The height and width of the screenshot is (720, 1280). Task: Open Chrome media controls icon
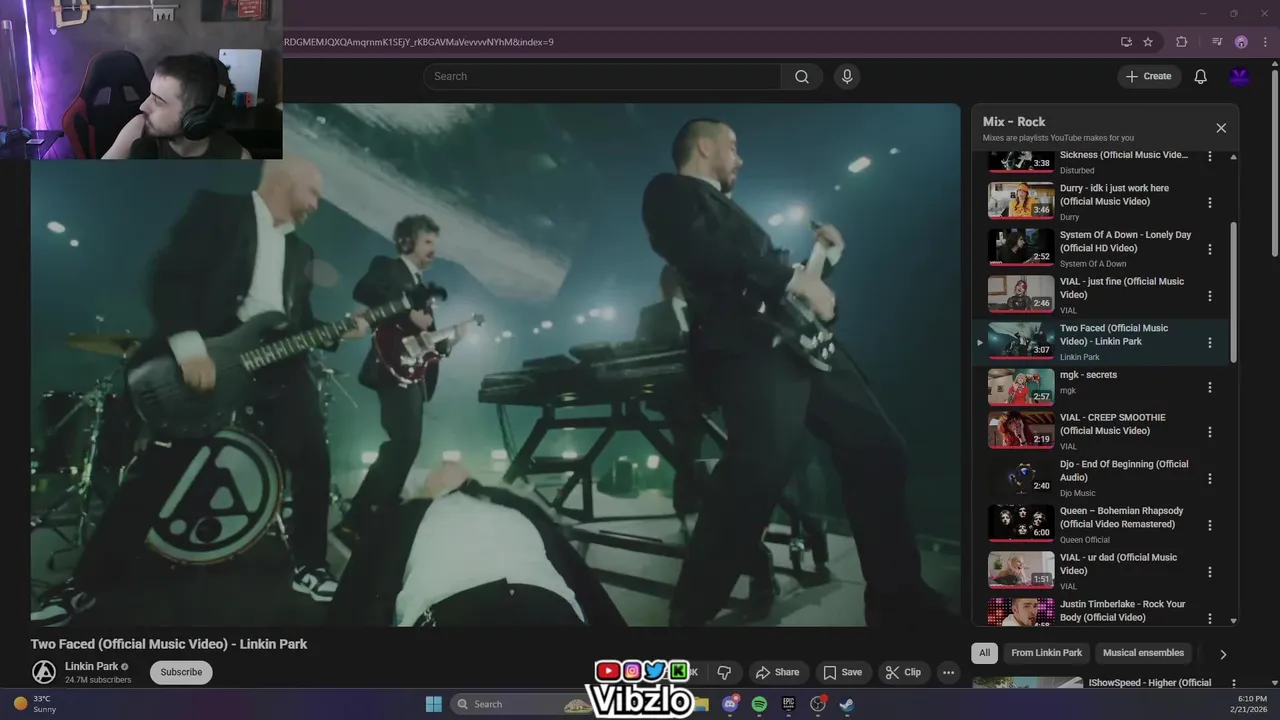[1217, 42]
